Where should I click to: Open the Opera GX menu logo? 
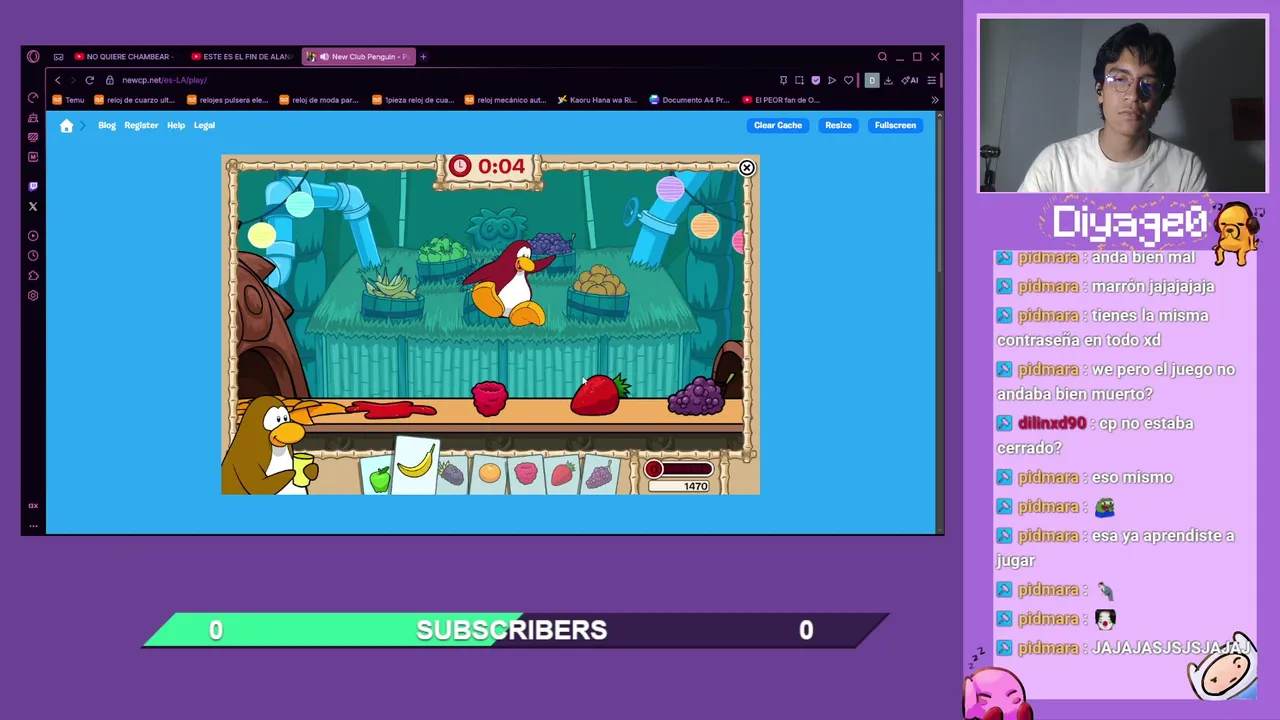point(33,57)
